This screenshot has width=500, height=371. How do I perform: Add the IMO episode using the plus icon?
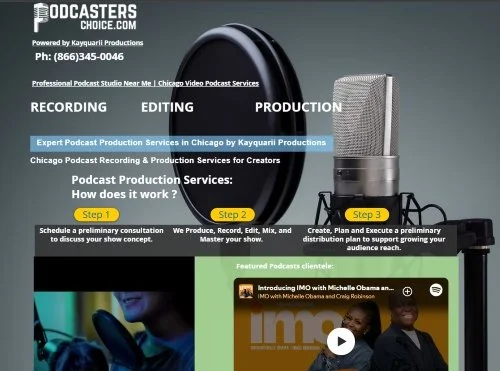click(x=407, y=292)
